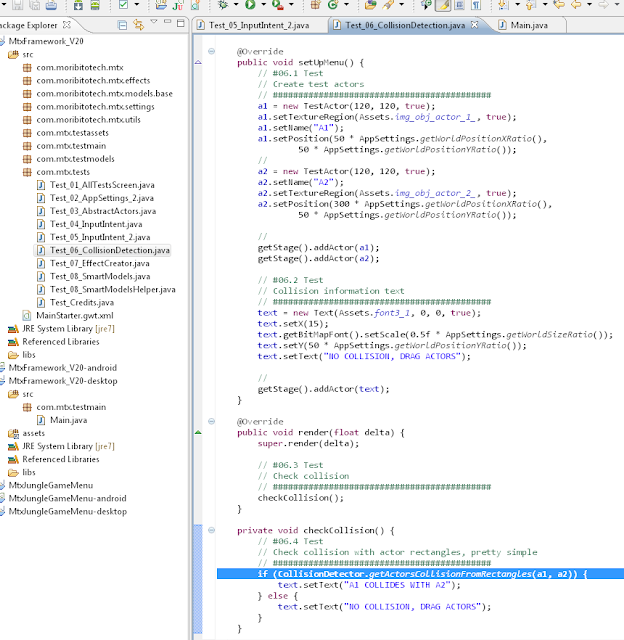Click the checkmark task toolbar icon

(123, 4)
